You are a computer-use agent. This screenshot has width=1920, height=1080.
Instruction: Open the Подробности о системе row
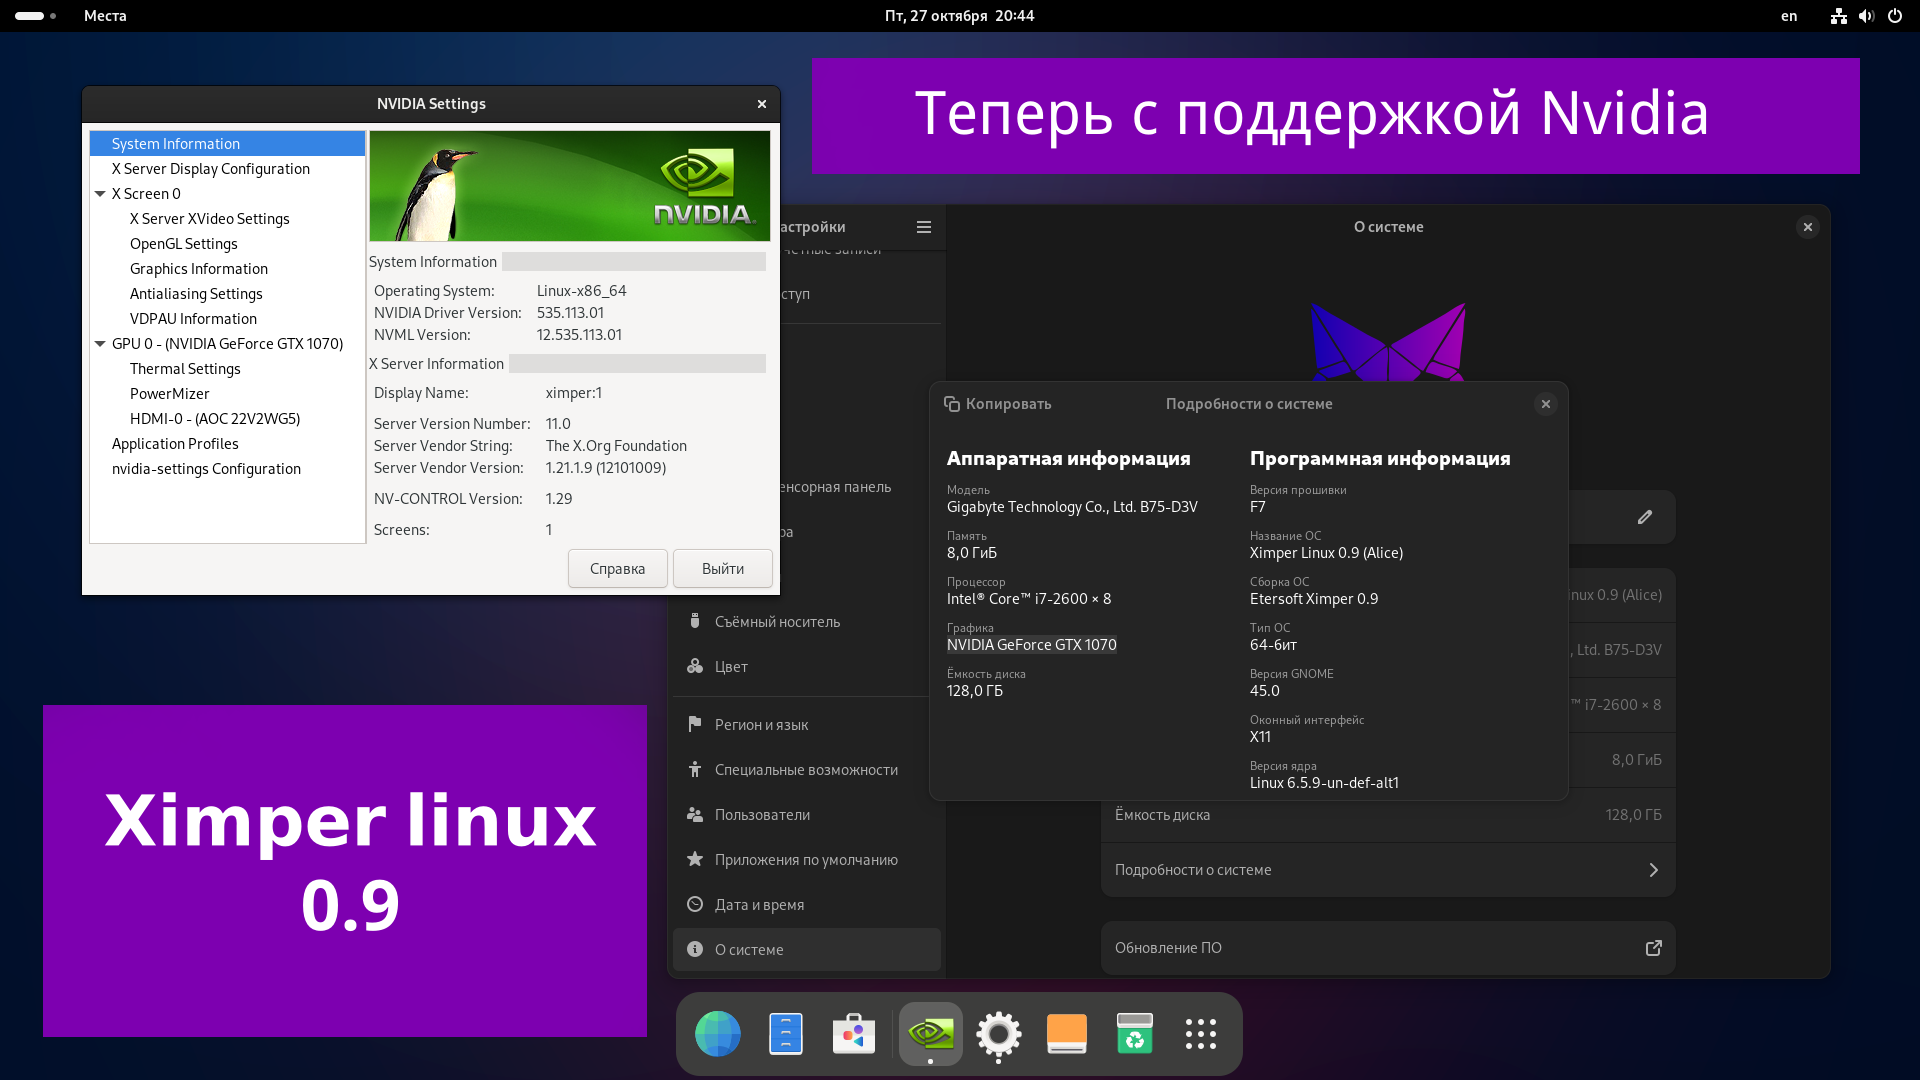click(1387, 869)
